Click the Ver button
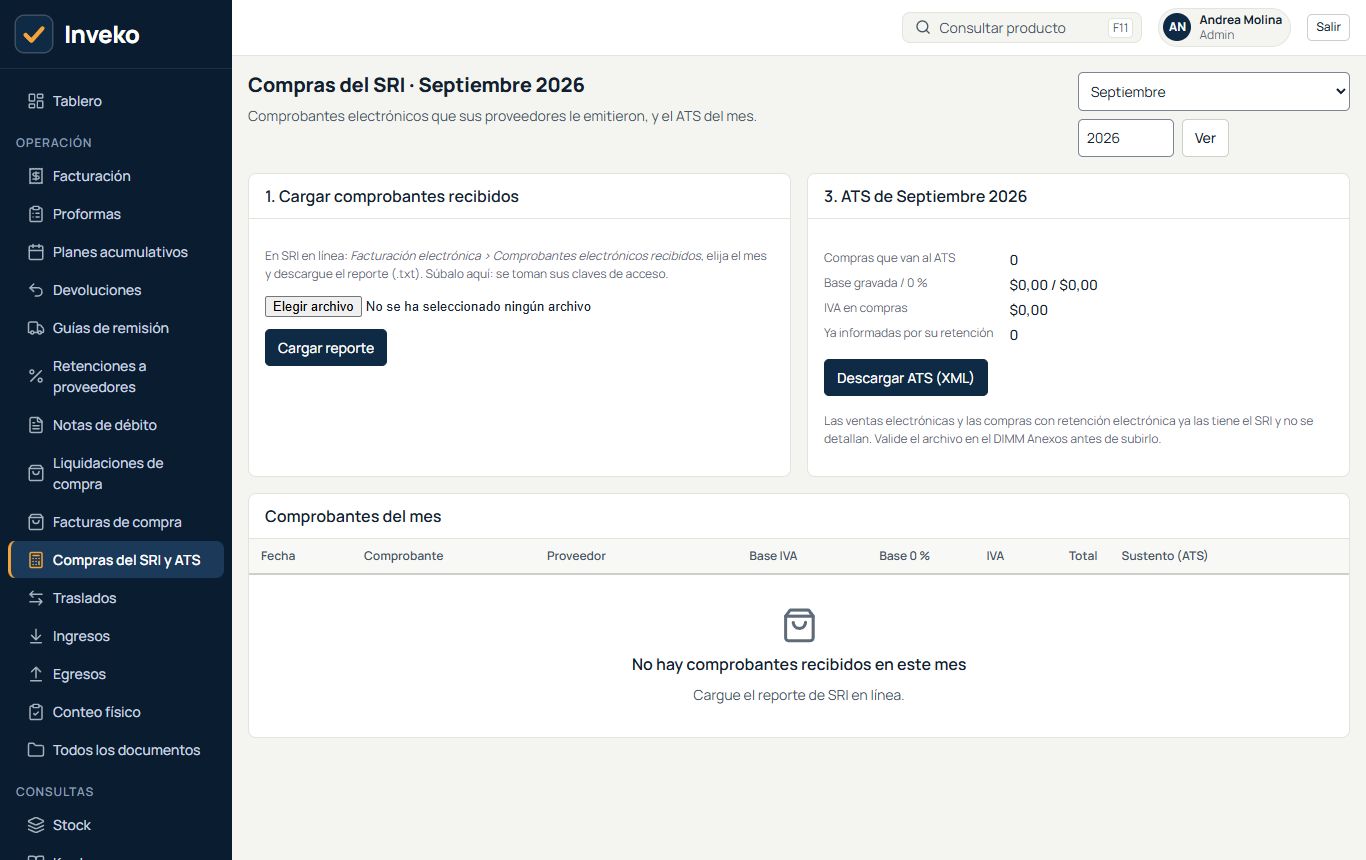 tap(1205, 138)
